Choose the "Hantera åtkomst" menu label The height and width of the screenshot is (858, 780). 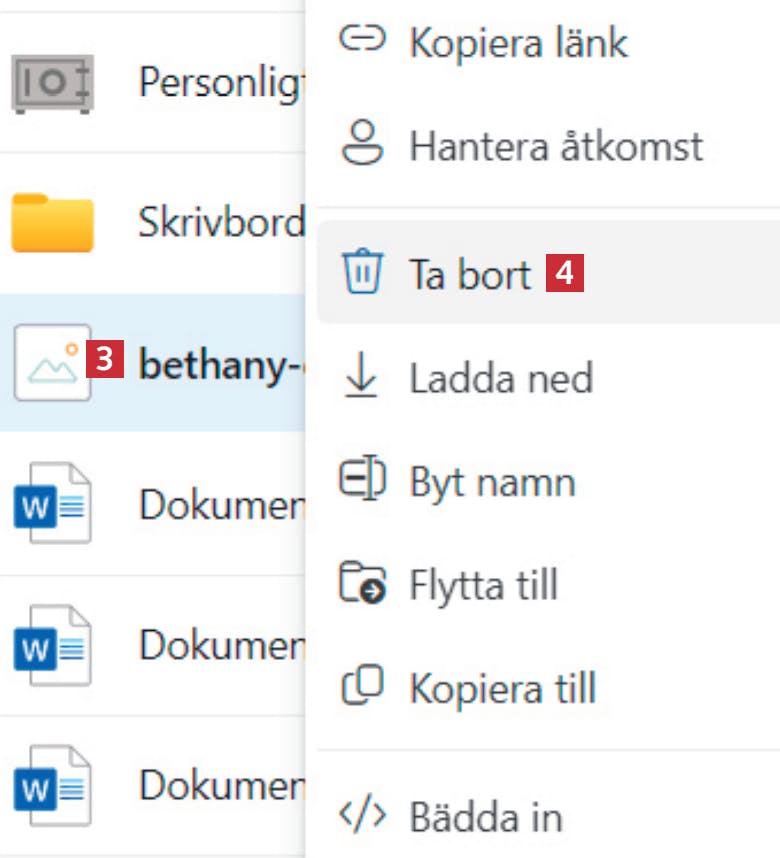click(556, 146)
